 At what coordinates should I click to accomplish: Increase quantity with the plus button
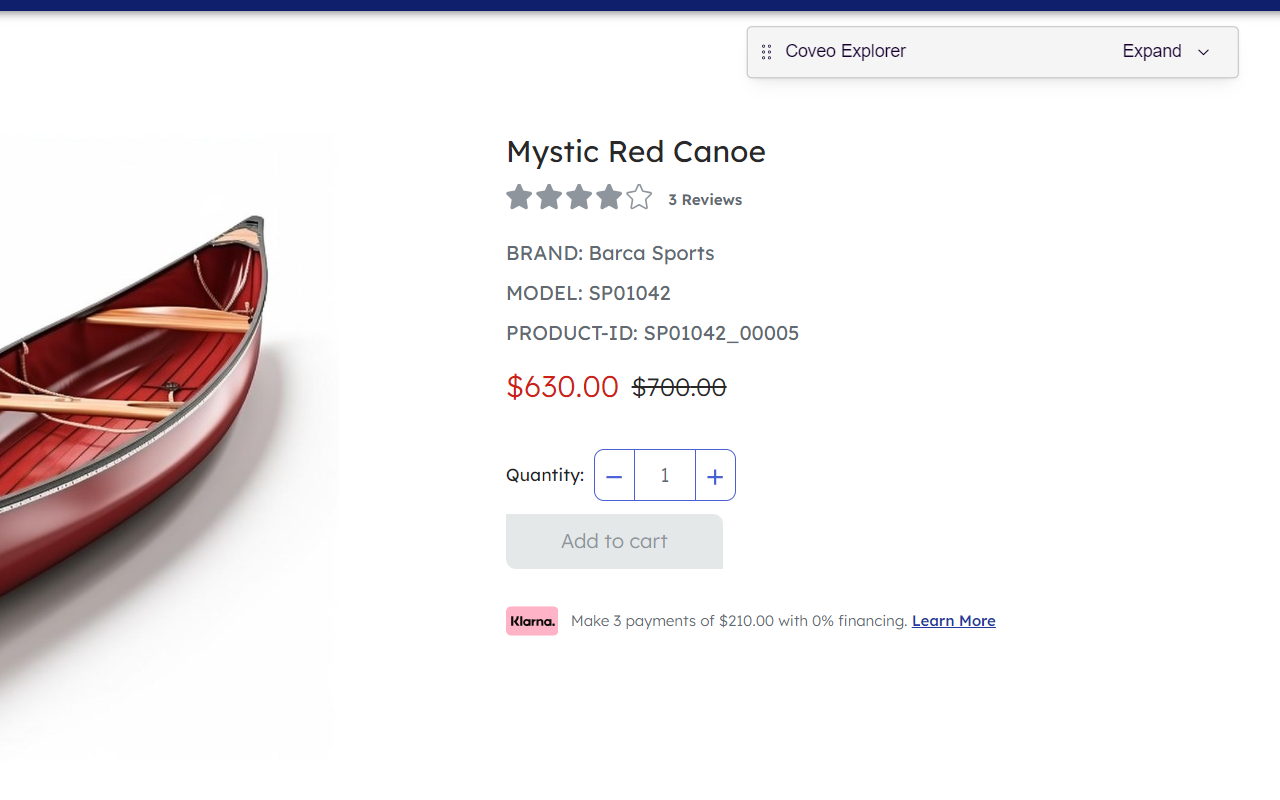pyautogui.click(x=715, y=476)
